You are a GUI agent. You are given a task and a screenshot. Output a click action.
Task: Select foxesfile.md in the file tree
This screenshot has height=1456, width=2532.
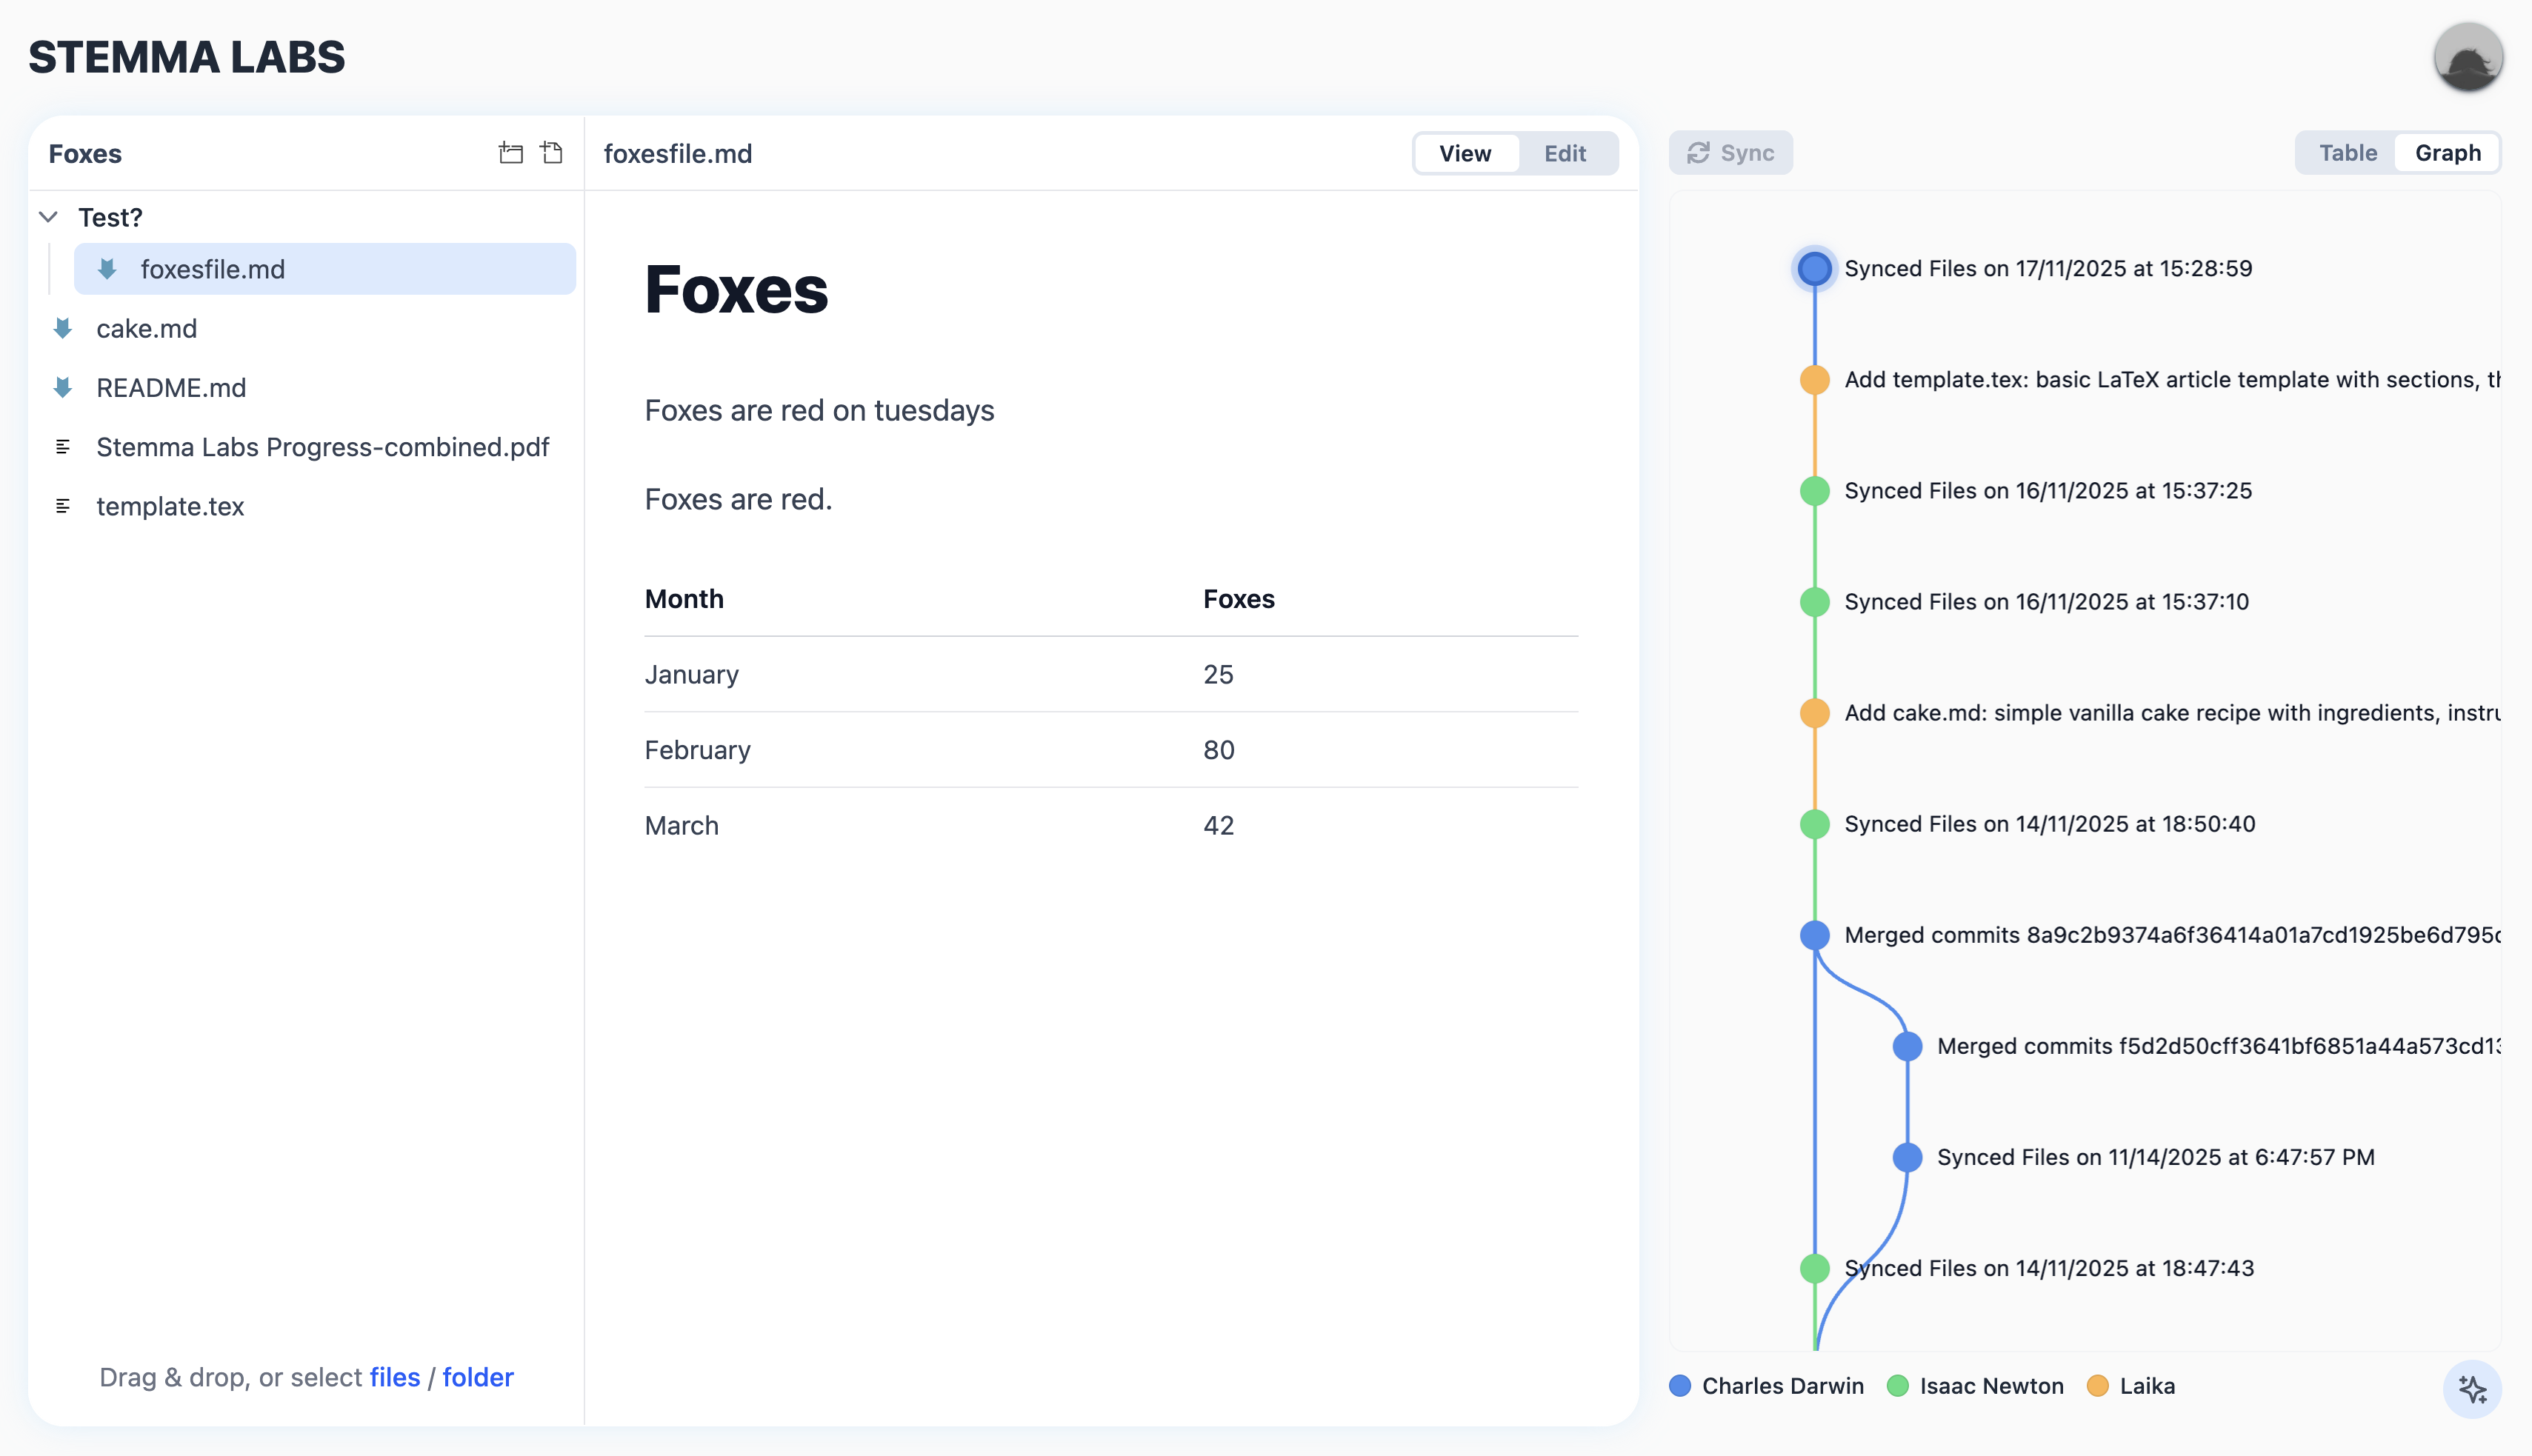[x=213, y=269]
